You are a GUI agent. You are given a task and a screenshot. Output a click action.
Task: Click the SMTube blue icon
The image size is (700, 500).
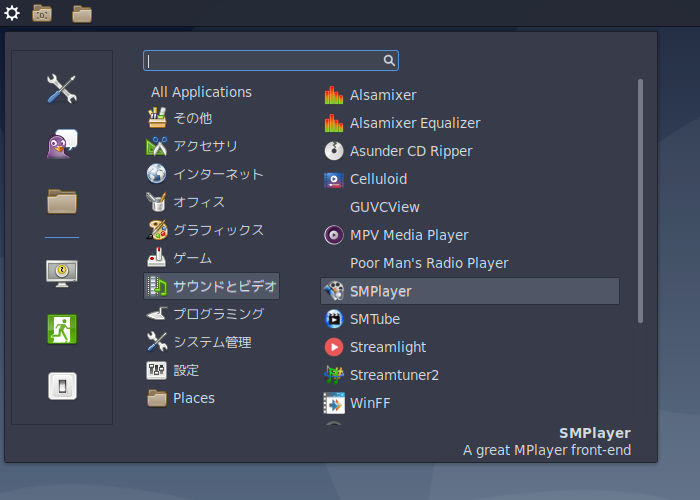(x=334, y=319)
